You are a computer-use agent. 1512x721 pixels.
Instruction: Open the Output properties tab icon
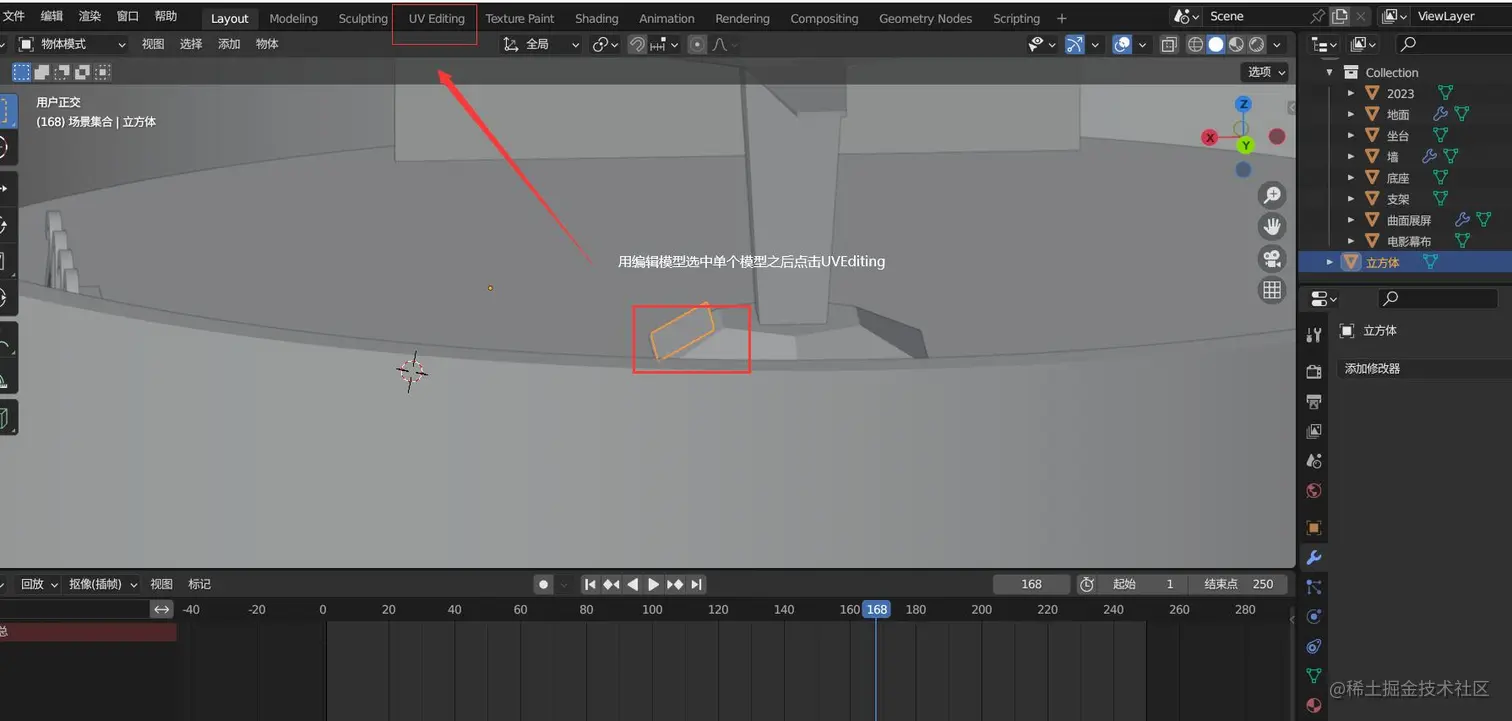[x=1314, y=402]
